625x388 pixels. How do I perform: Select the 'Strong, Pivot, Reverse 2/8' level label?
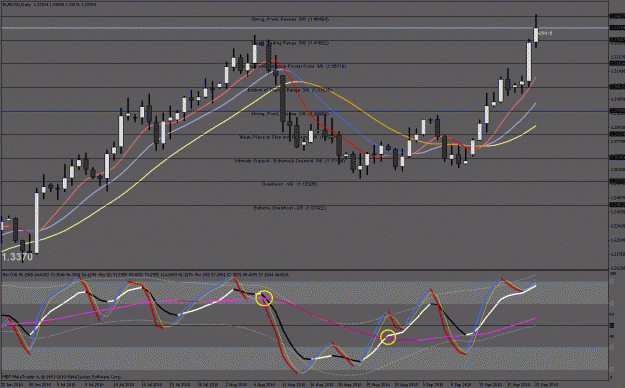pyautogui.click(x=290, y=114)
